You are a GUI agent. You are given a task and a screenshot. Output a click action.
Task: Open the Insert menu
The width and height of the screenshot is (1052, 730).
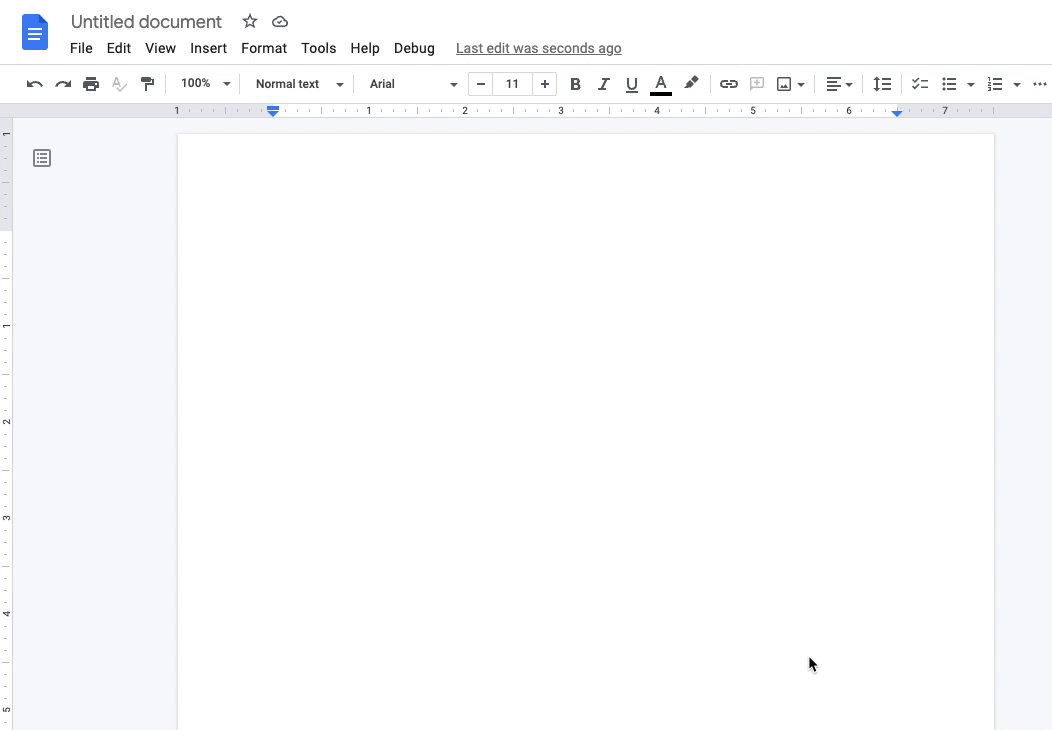[209, 48]
